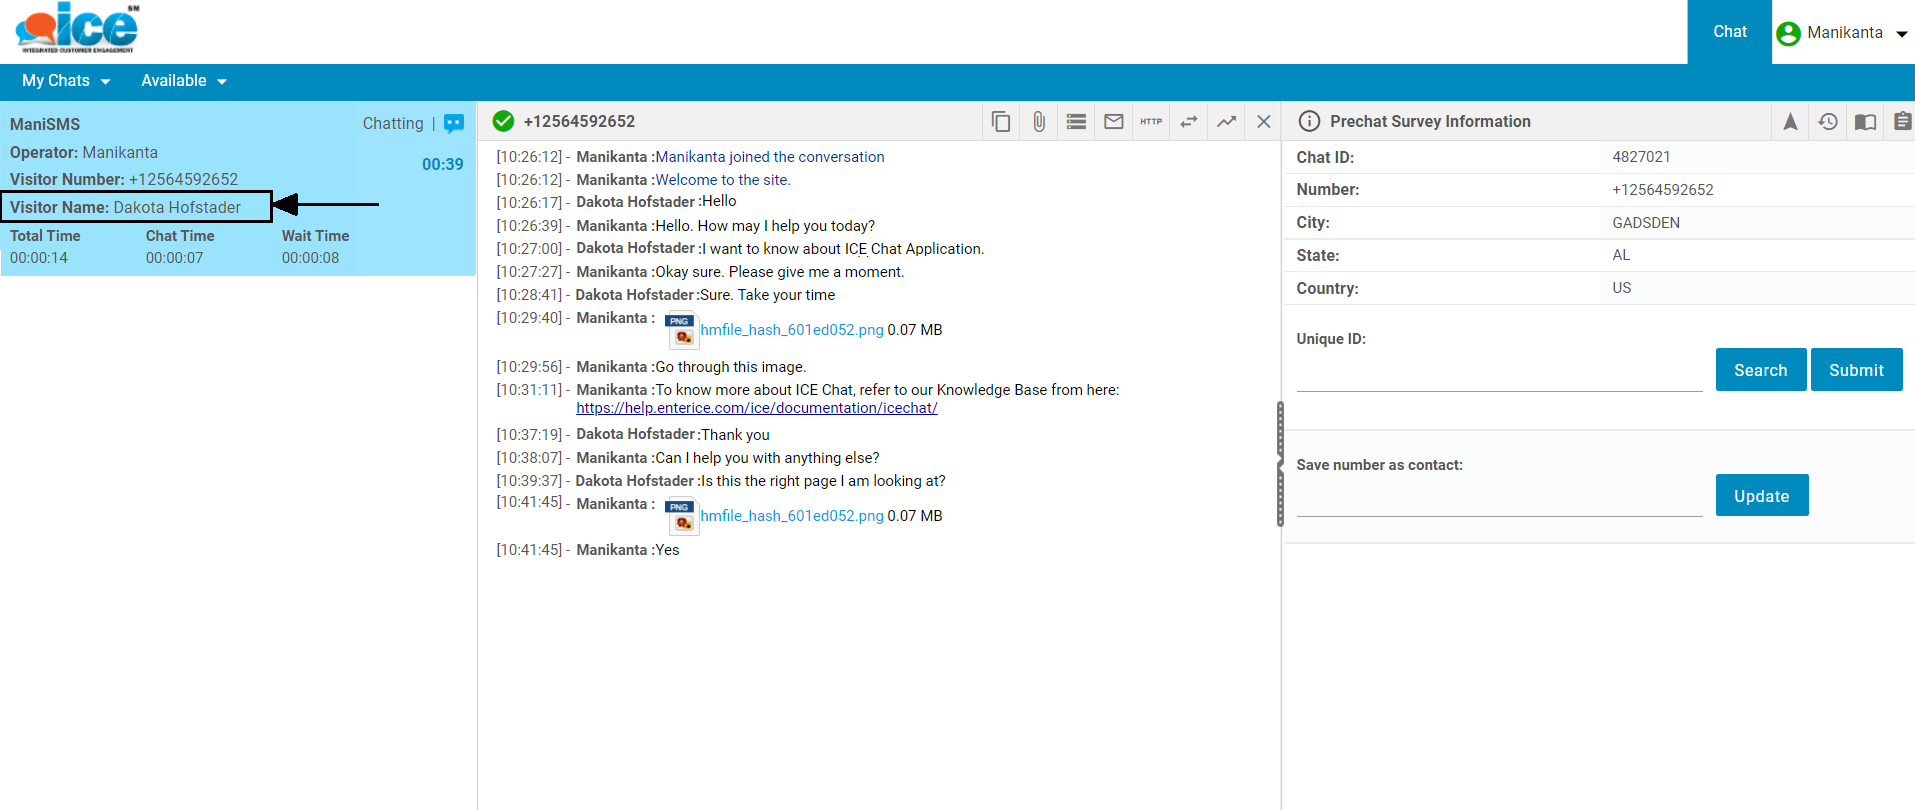Click the navigation arrow icon
The width and height of the screenshot is (1915, 810).
(x=1790, y=122)
